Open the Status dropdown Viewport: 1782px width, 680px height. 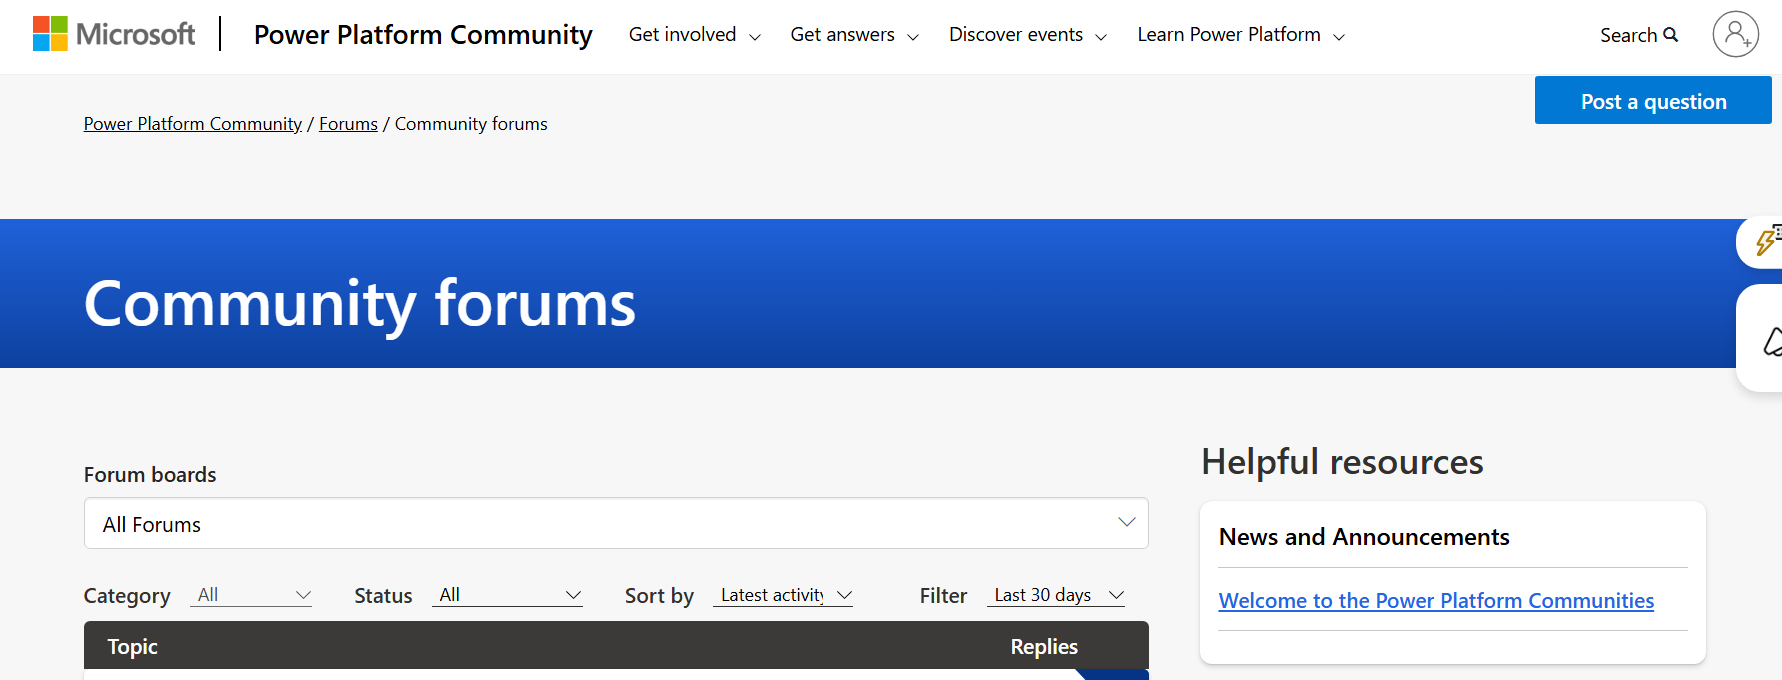(x=508, y=595)
